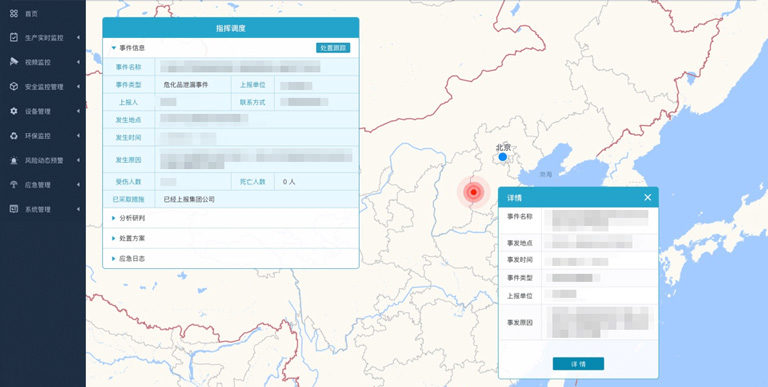Click the 发生时间 label

pos(128,138)
